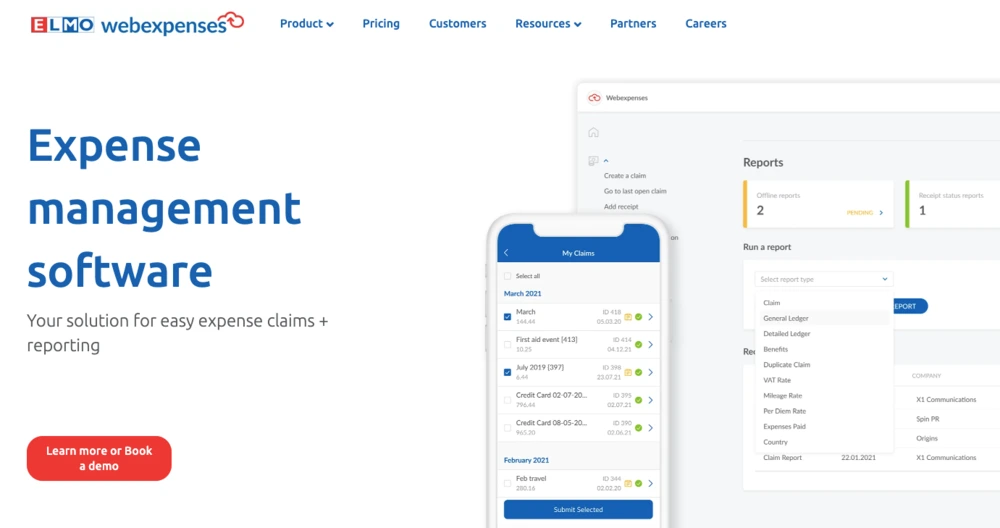Tap the back arrow in My Claims
This screenshot has height=528, width=1000.
pyautogui.click(x=506, y=253)
